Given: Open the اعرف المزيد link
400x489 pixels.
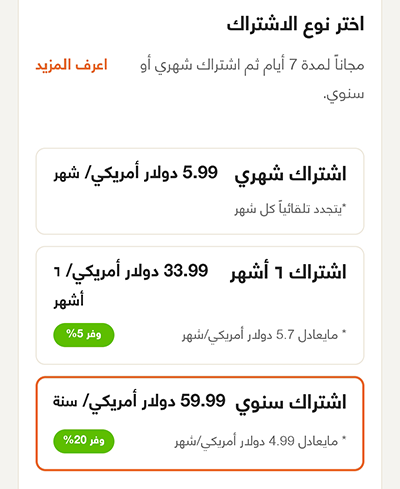Looking at the screenshot, I should point(71,65).
